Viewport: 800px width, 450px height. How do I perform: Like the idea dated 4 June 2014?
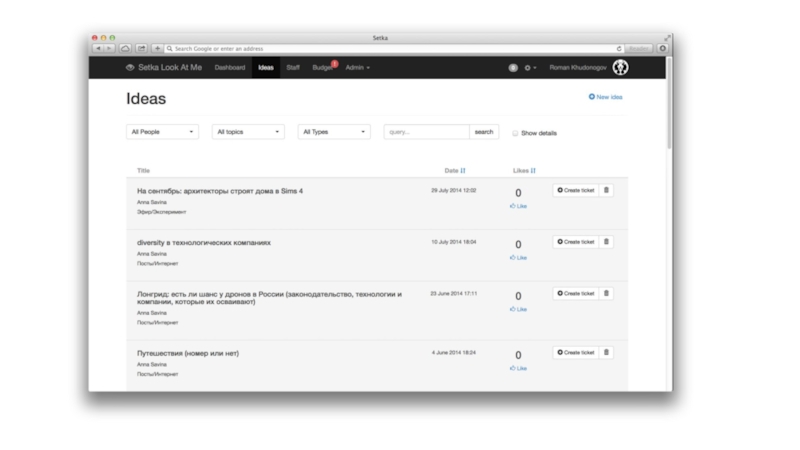(518, 368)
